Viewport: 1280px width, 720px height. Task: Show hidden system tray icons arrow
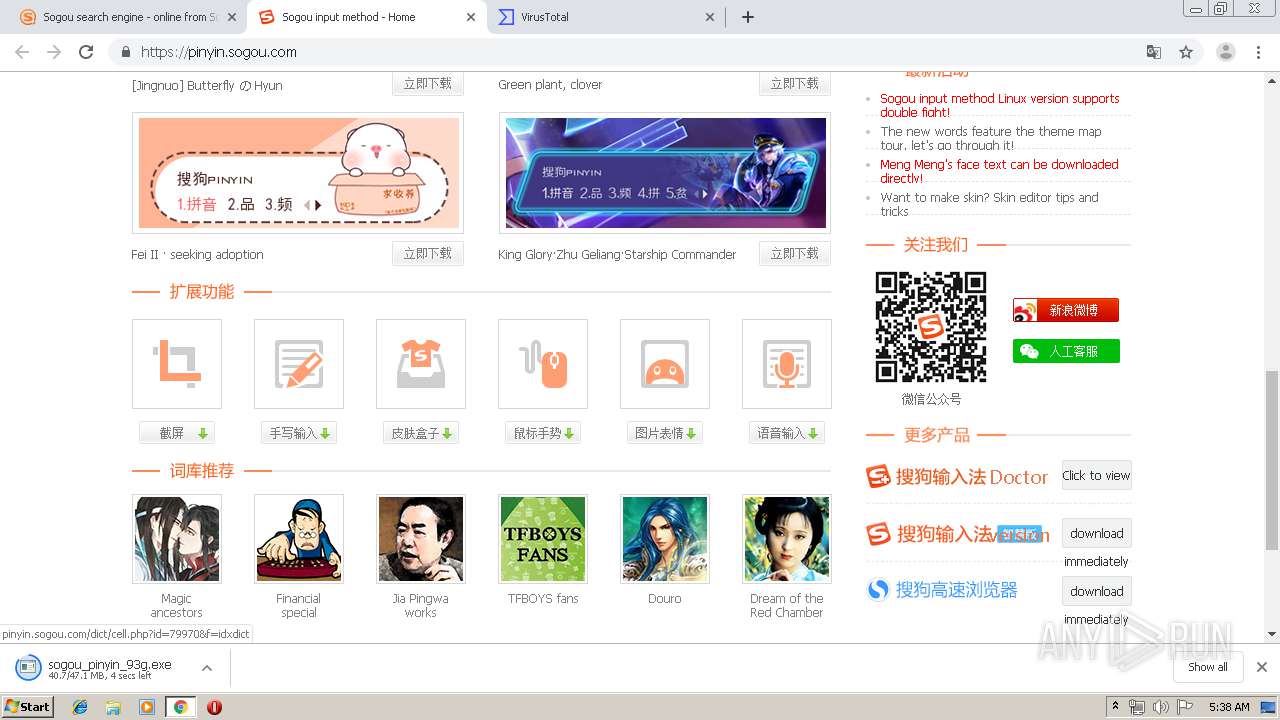1115,707
